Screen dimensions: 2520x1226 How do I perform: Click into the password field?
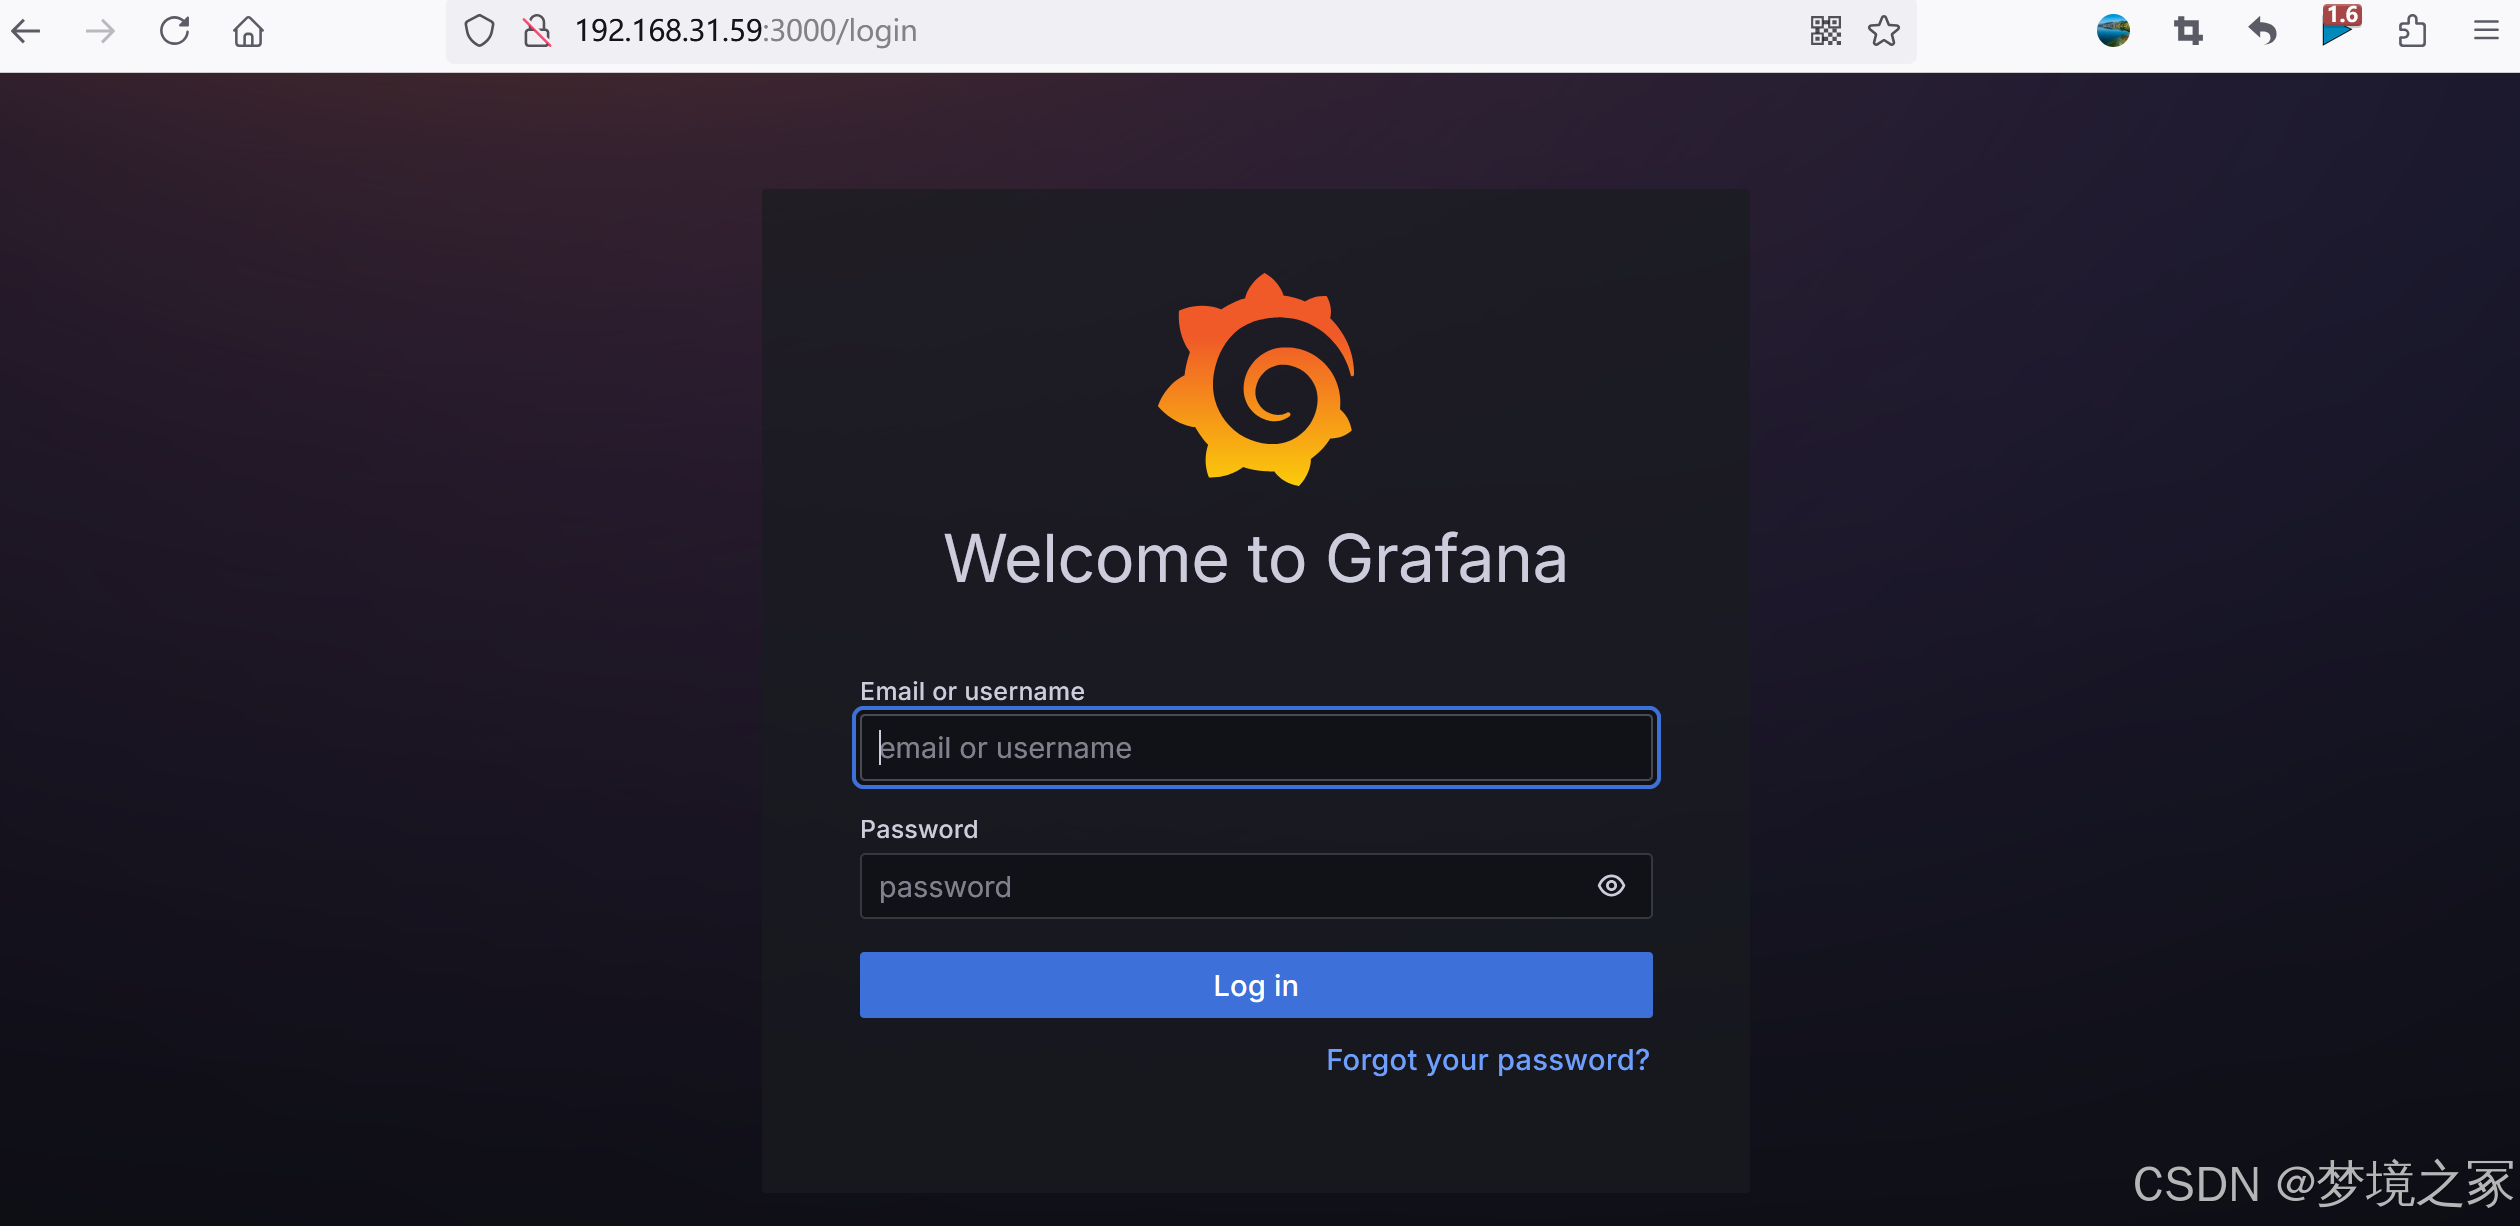pos(1256,886)
